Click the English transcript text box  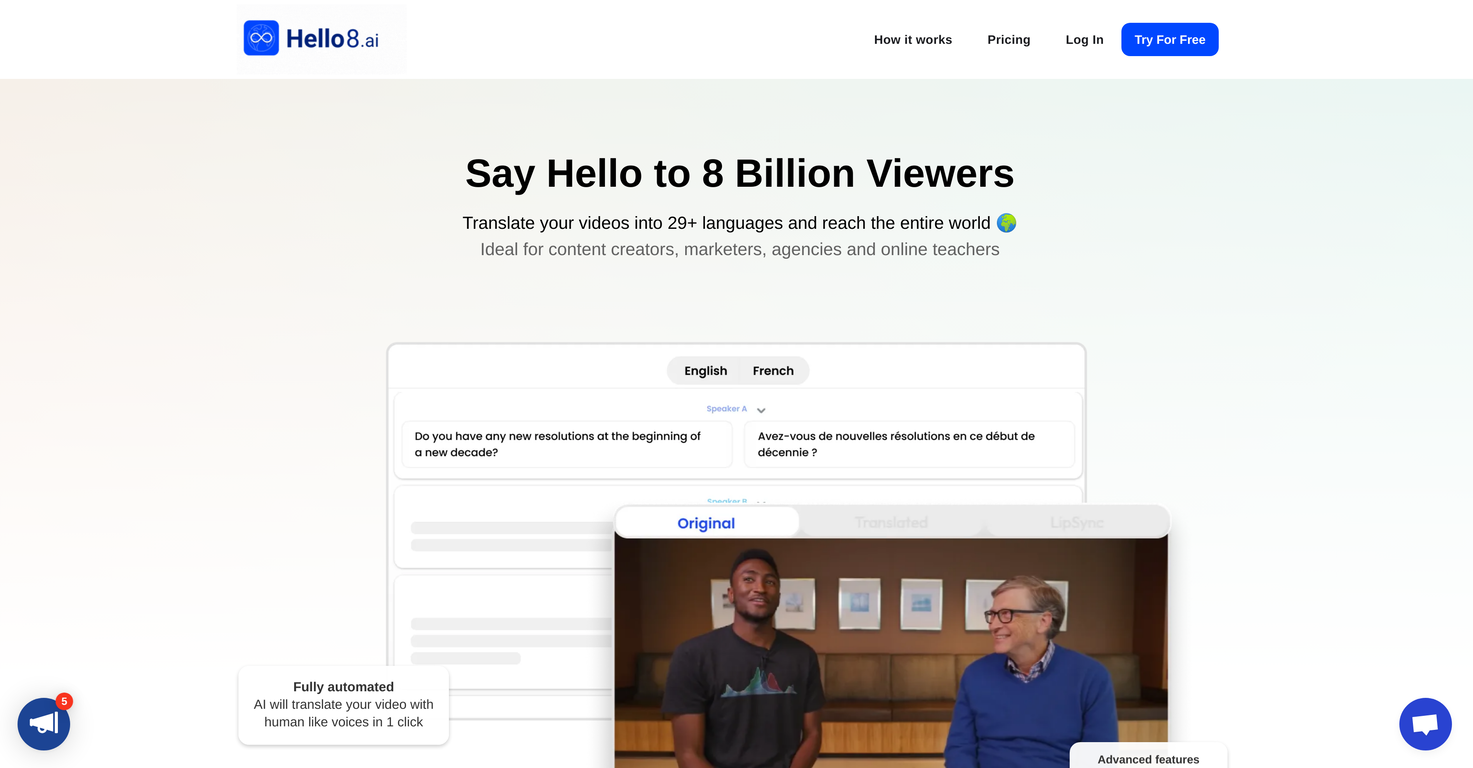point(566,444)
